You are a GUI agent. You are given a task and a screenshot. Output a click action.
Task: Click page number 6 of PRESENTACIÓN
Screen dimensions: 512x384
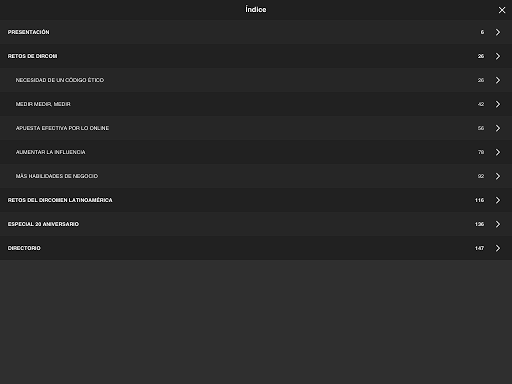coord(482,32)
